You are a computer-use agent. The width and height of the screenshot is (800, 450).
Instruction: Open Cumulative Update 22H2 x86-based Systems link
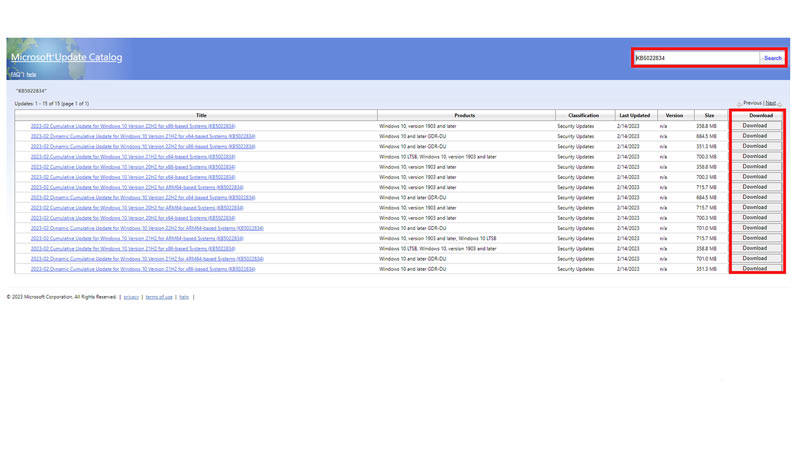tap(133, 126)
